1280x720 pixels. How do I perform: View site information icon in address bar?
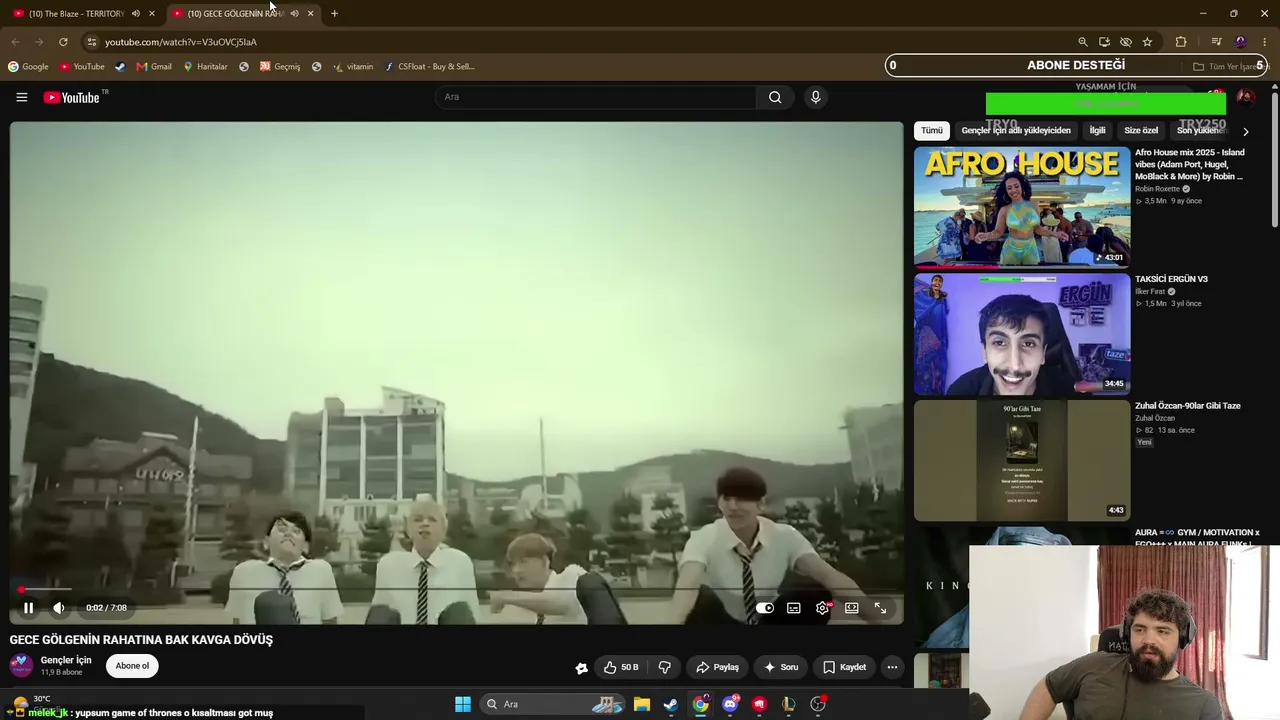click(x=92, y=42)
